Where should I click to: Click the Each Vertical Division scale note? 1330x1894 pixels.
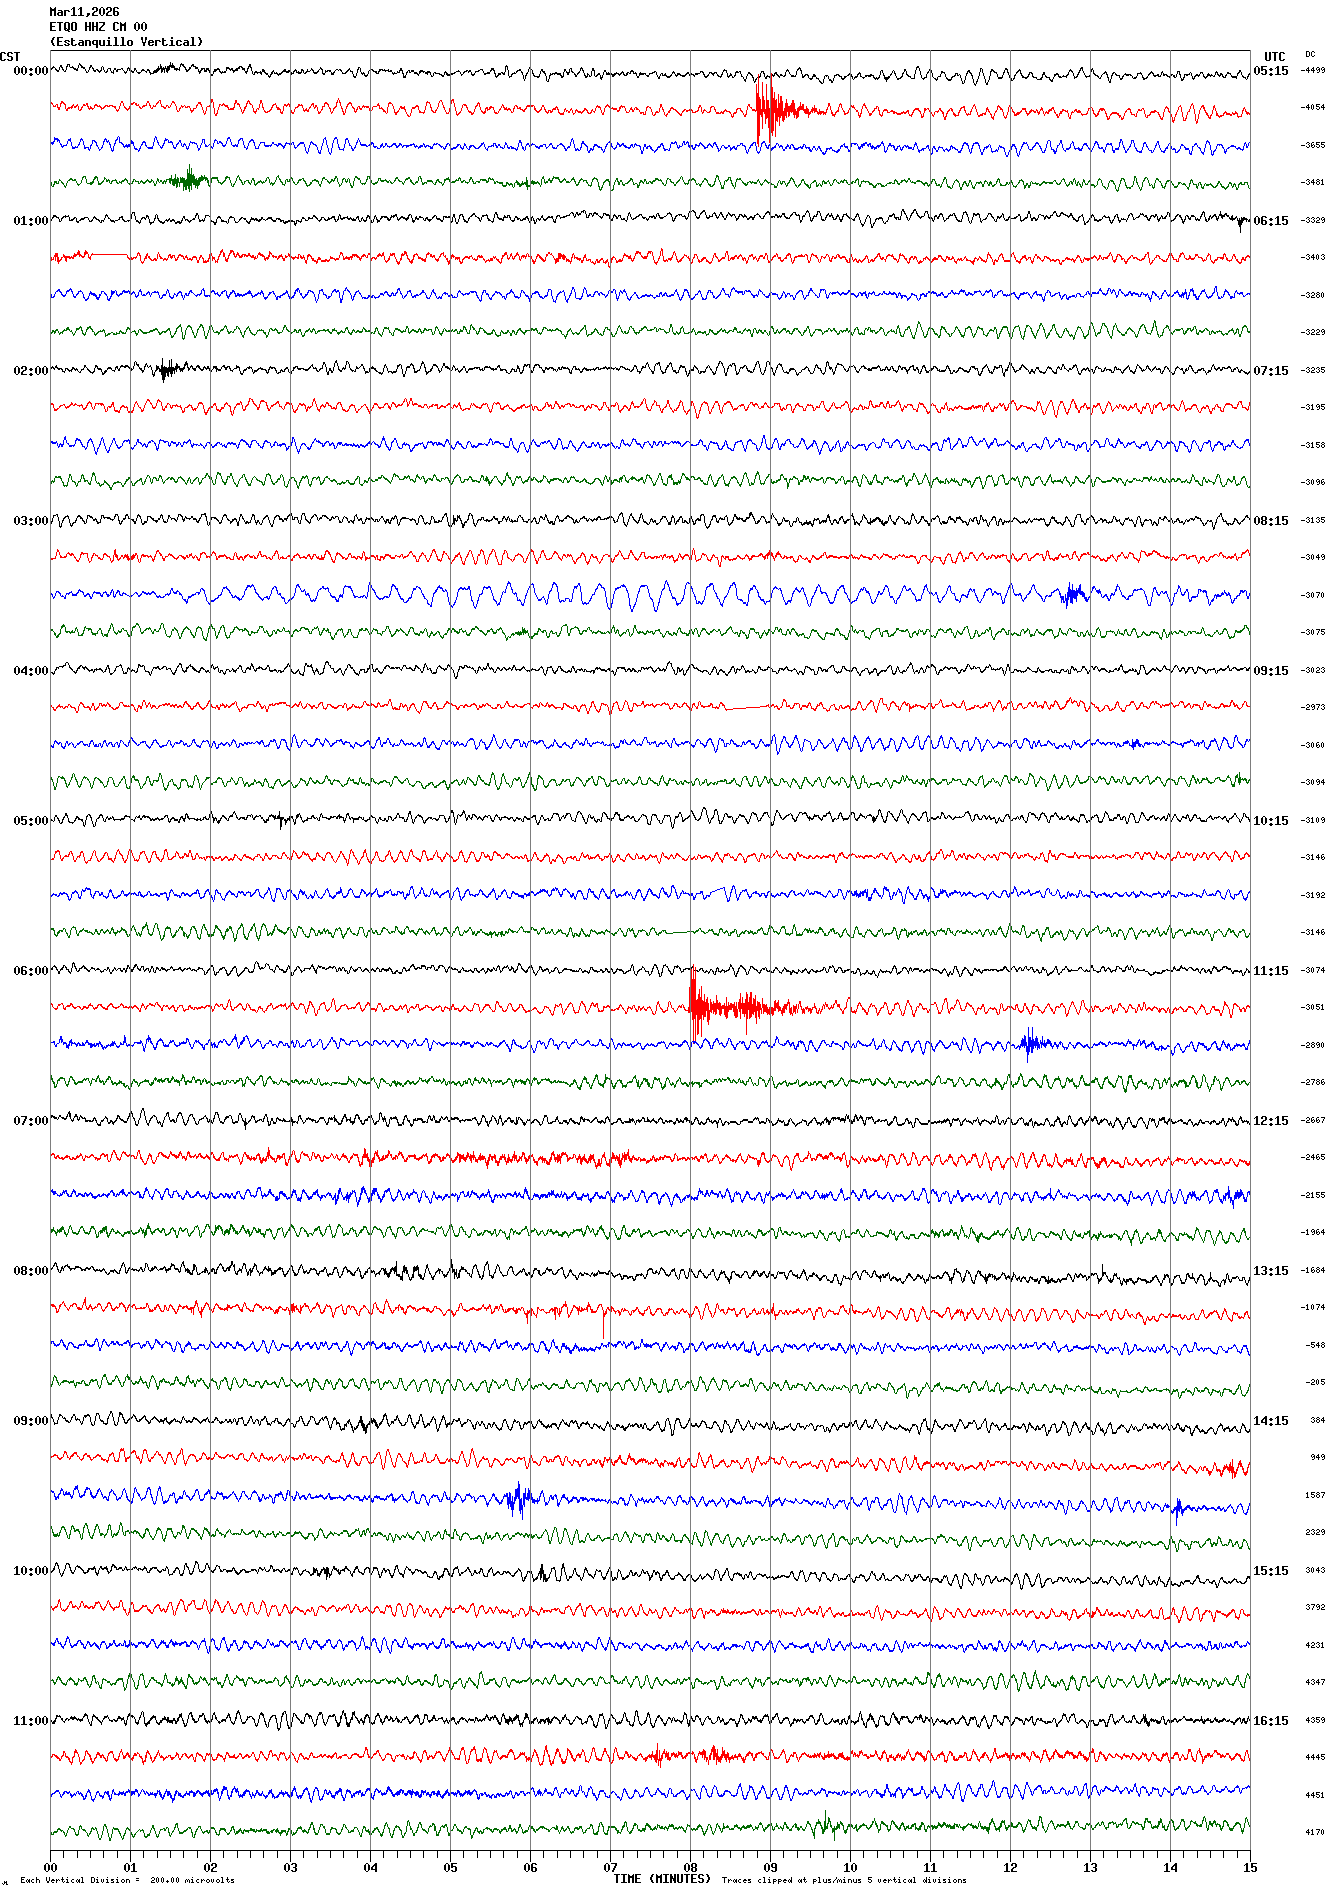point(127,1880)
